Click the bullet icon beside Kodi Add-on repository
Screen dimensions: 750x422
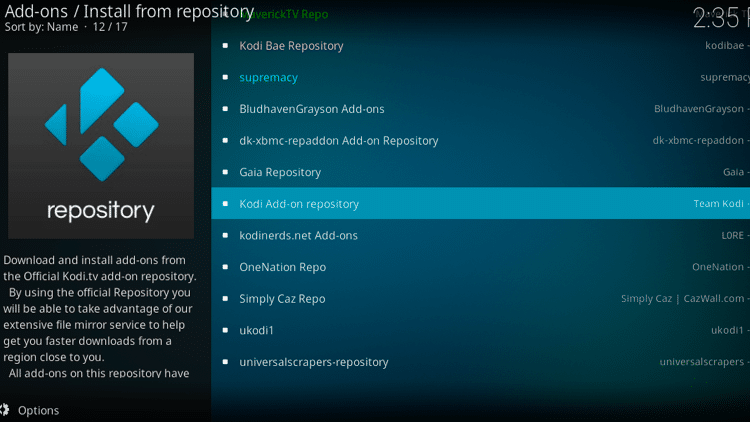225,203
